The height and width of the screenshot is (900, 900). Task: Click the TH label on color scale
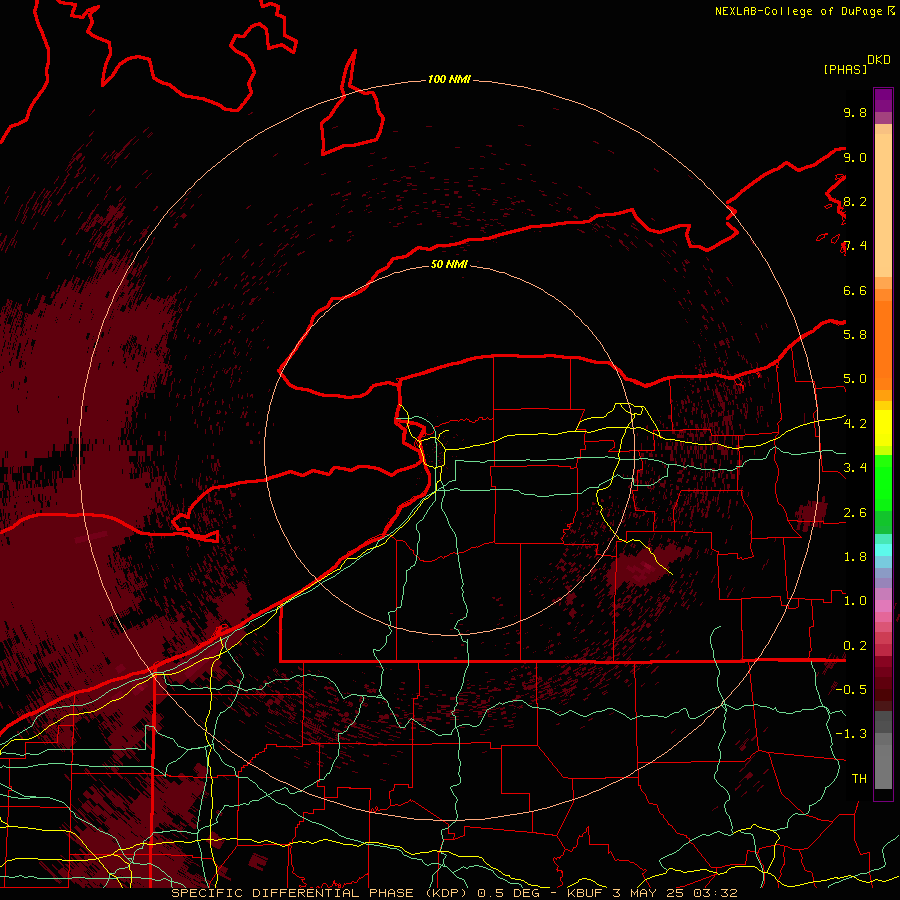[859, 778]
